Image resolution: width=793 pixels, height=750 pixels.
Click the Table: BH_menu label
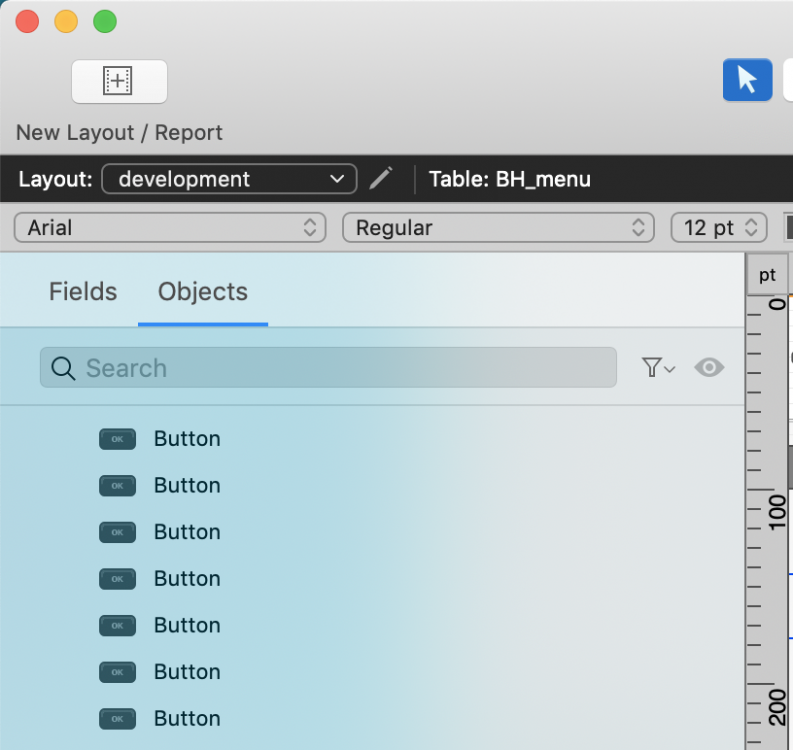coord(510,179)
